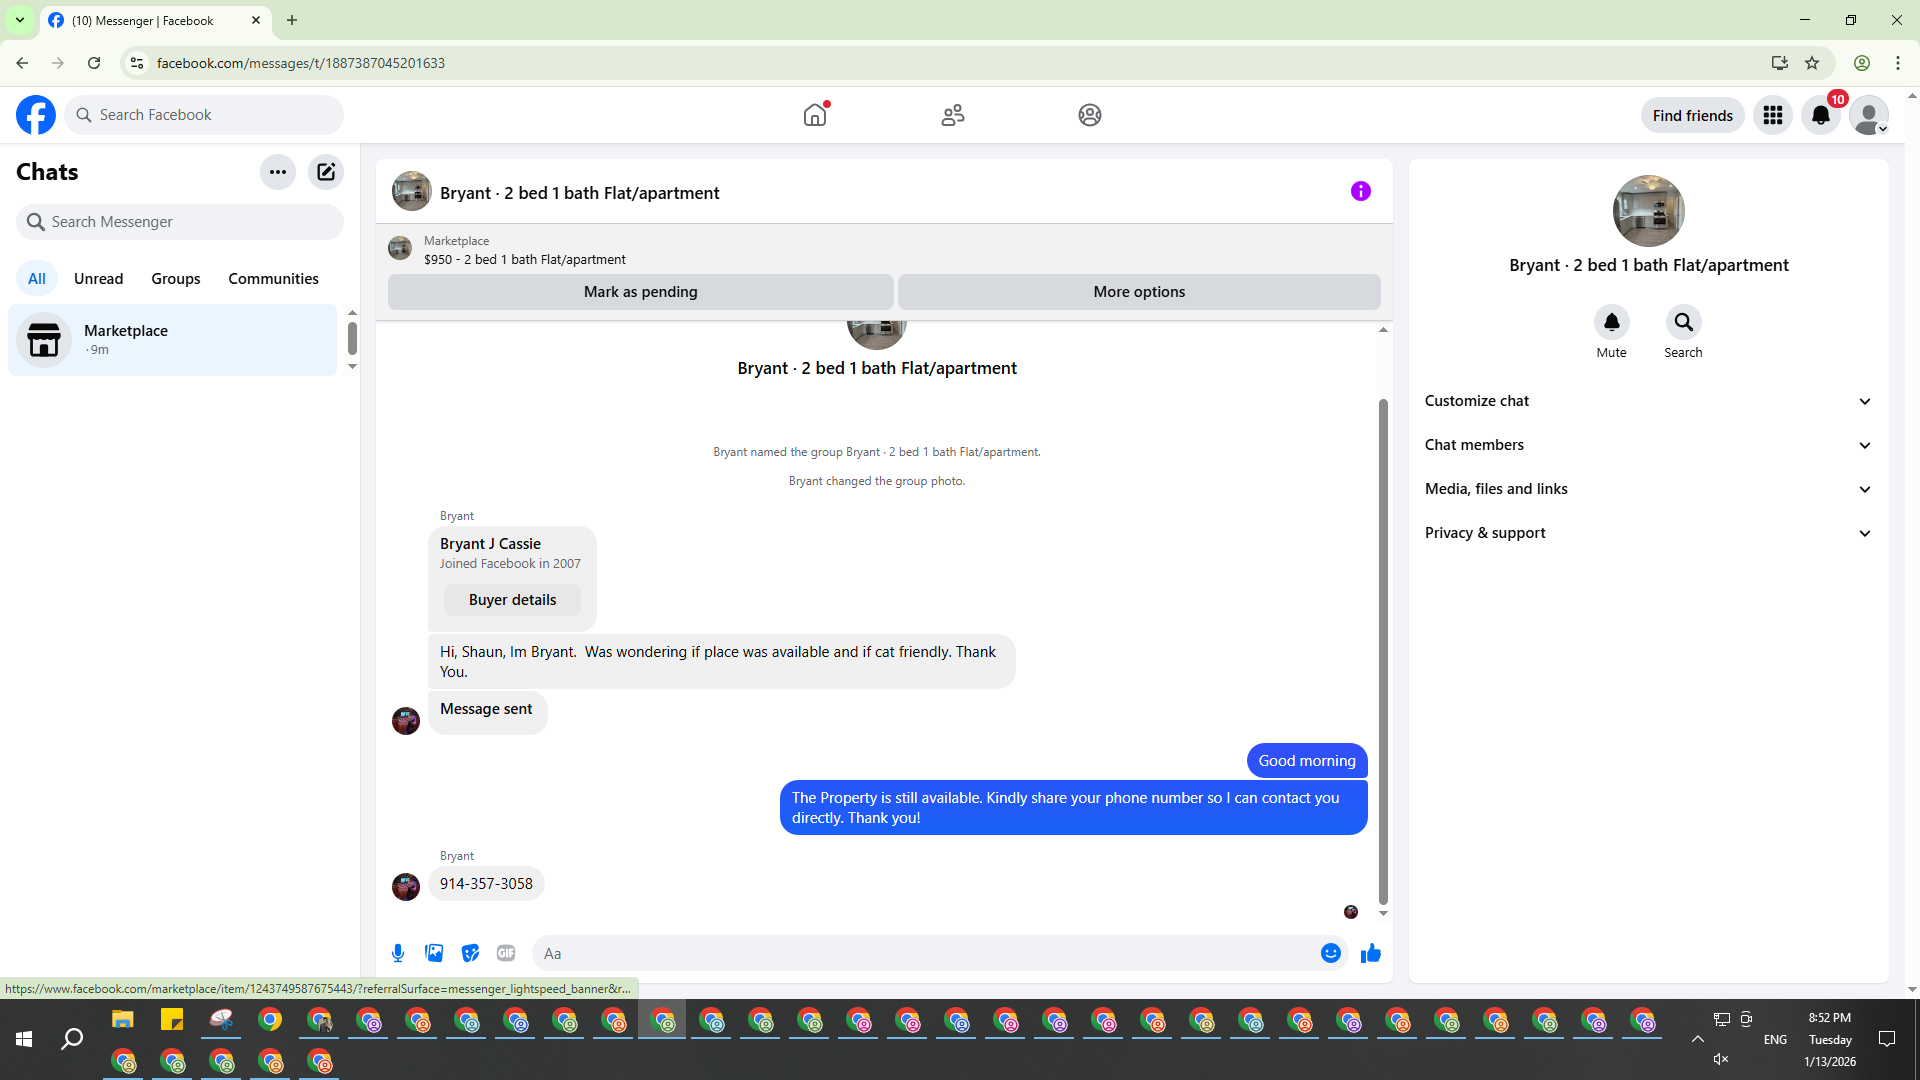1920x1080 pixels.
Task: Click the Mark as pending button
Action: tap(640, 292)
